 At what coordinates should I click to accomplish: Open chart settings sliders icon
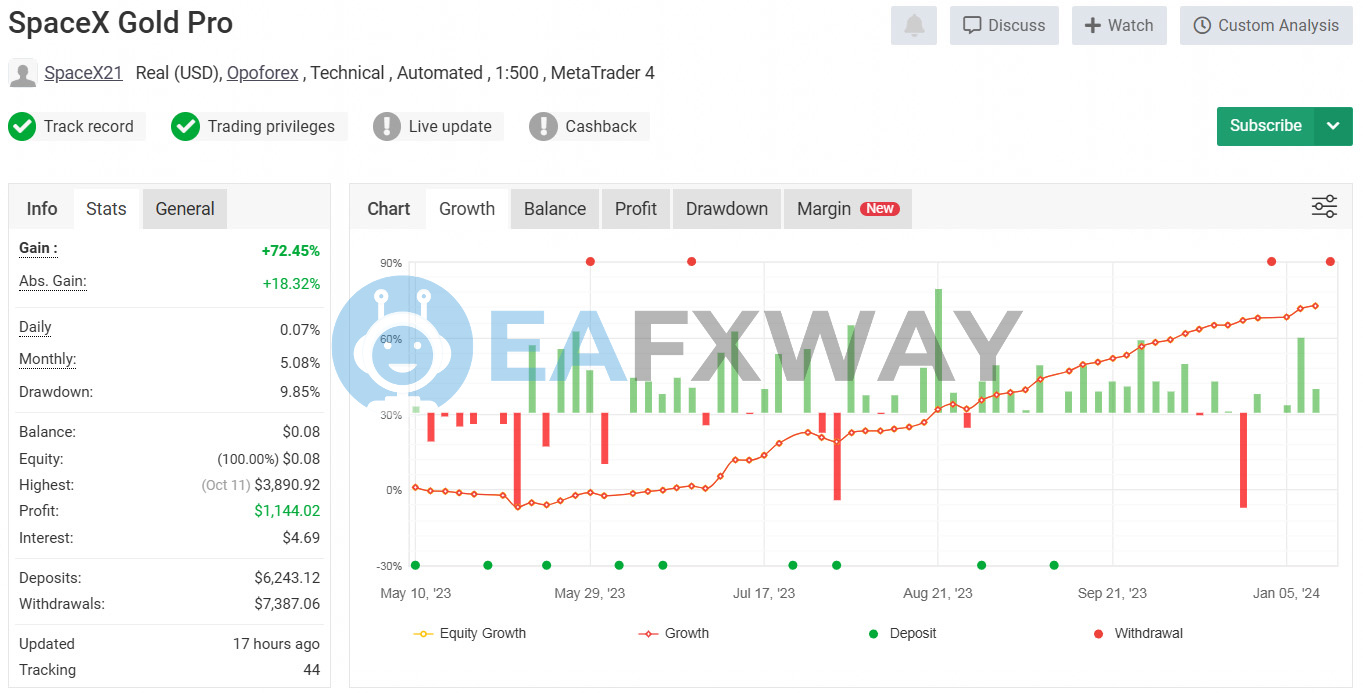coord(1324,207)
